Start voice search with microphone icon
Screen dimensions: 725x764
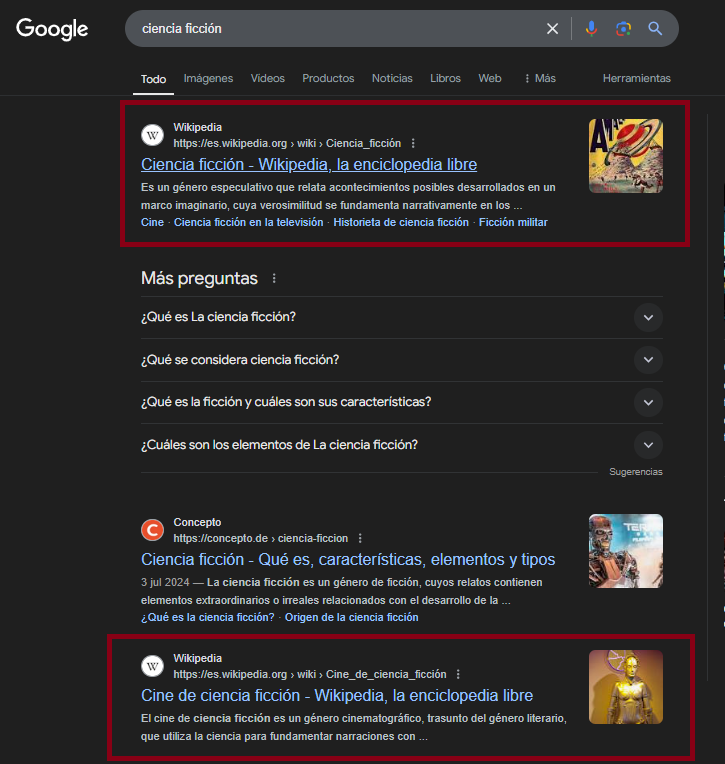coord(591,29)
